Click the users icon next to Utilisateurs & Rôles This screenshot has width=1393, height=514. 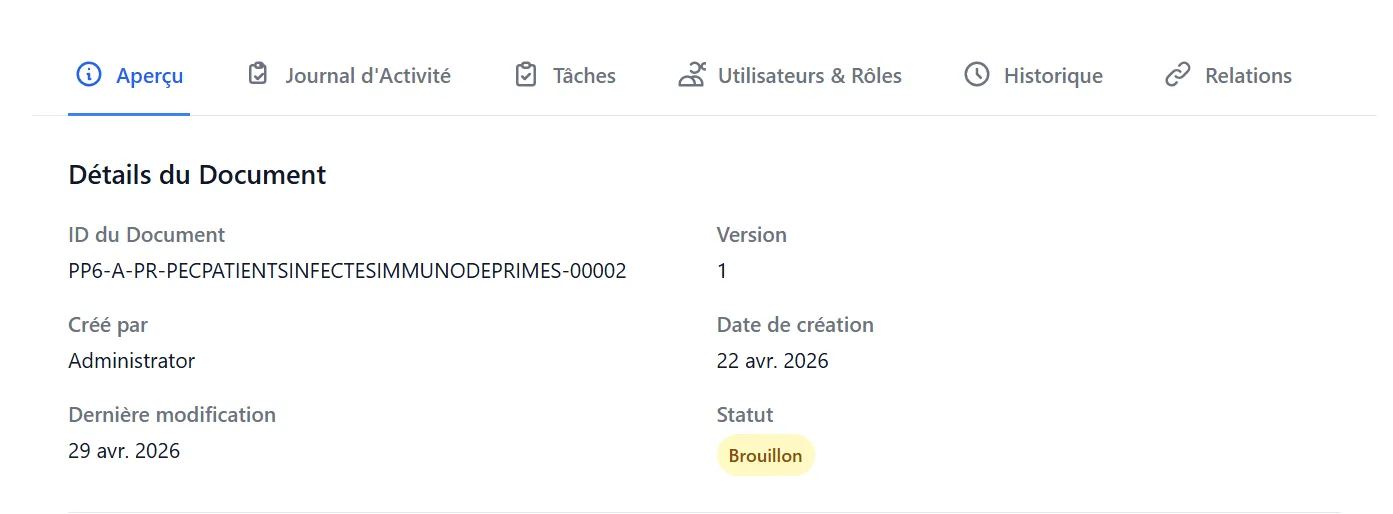[x=692, y=75]
